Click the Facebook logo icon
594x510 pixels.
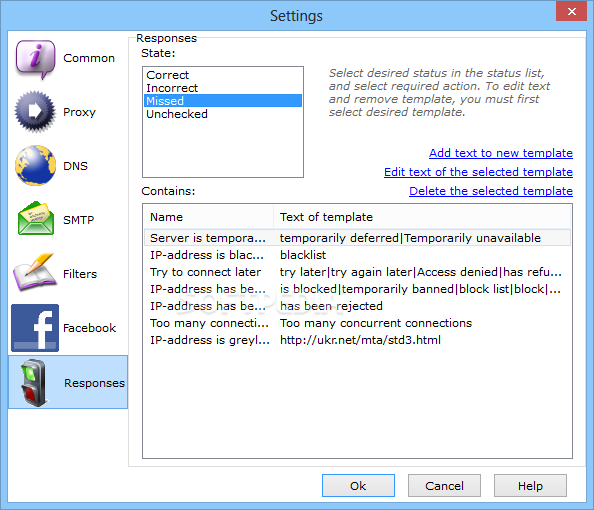(35, 328)
